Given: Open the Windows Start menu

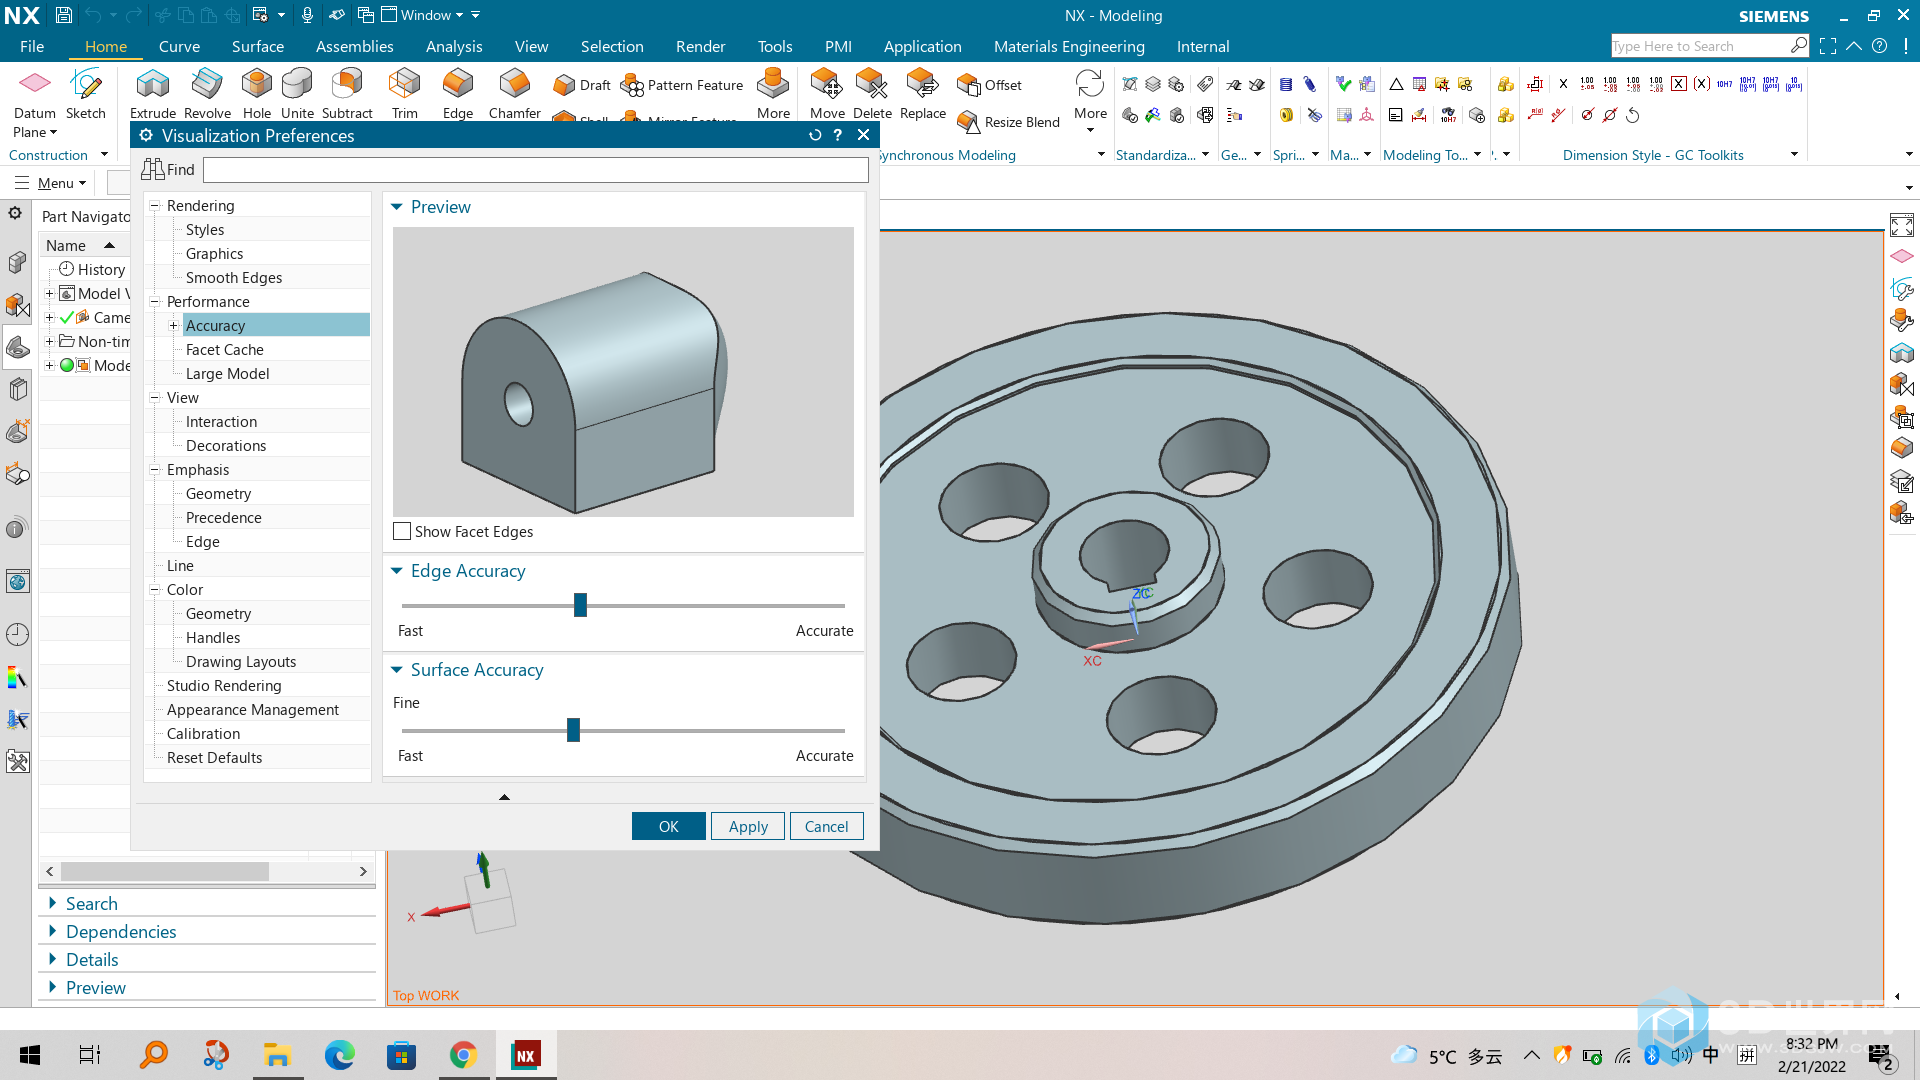Looking at the screenshot, I should tap(30, 1055).
